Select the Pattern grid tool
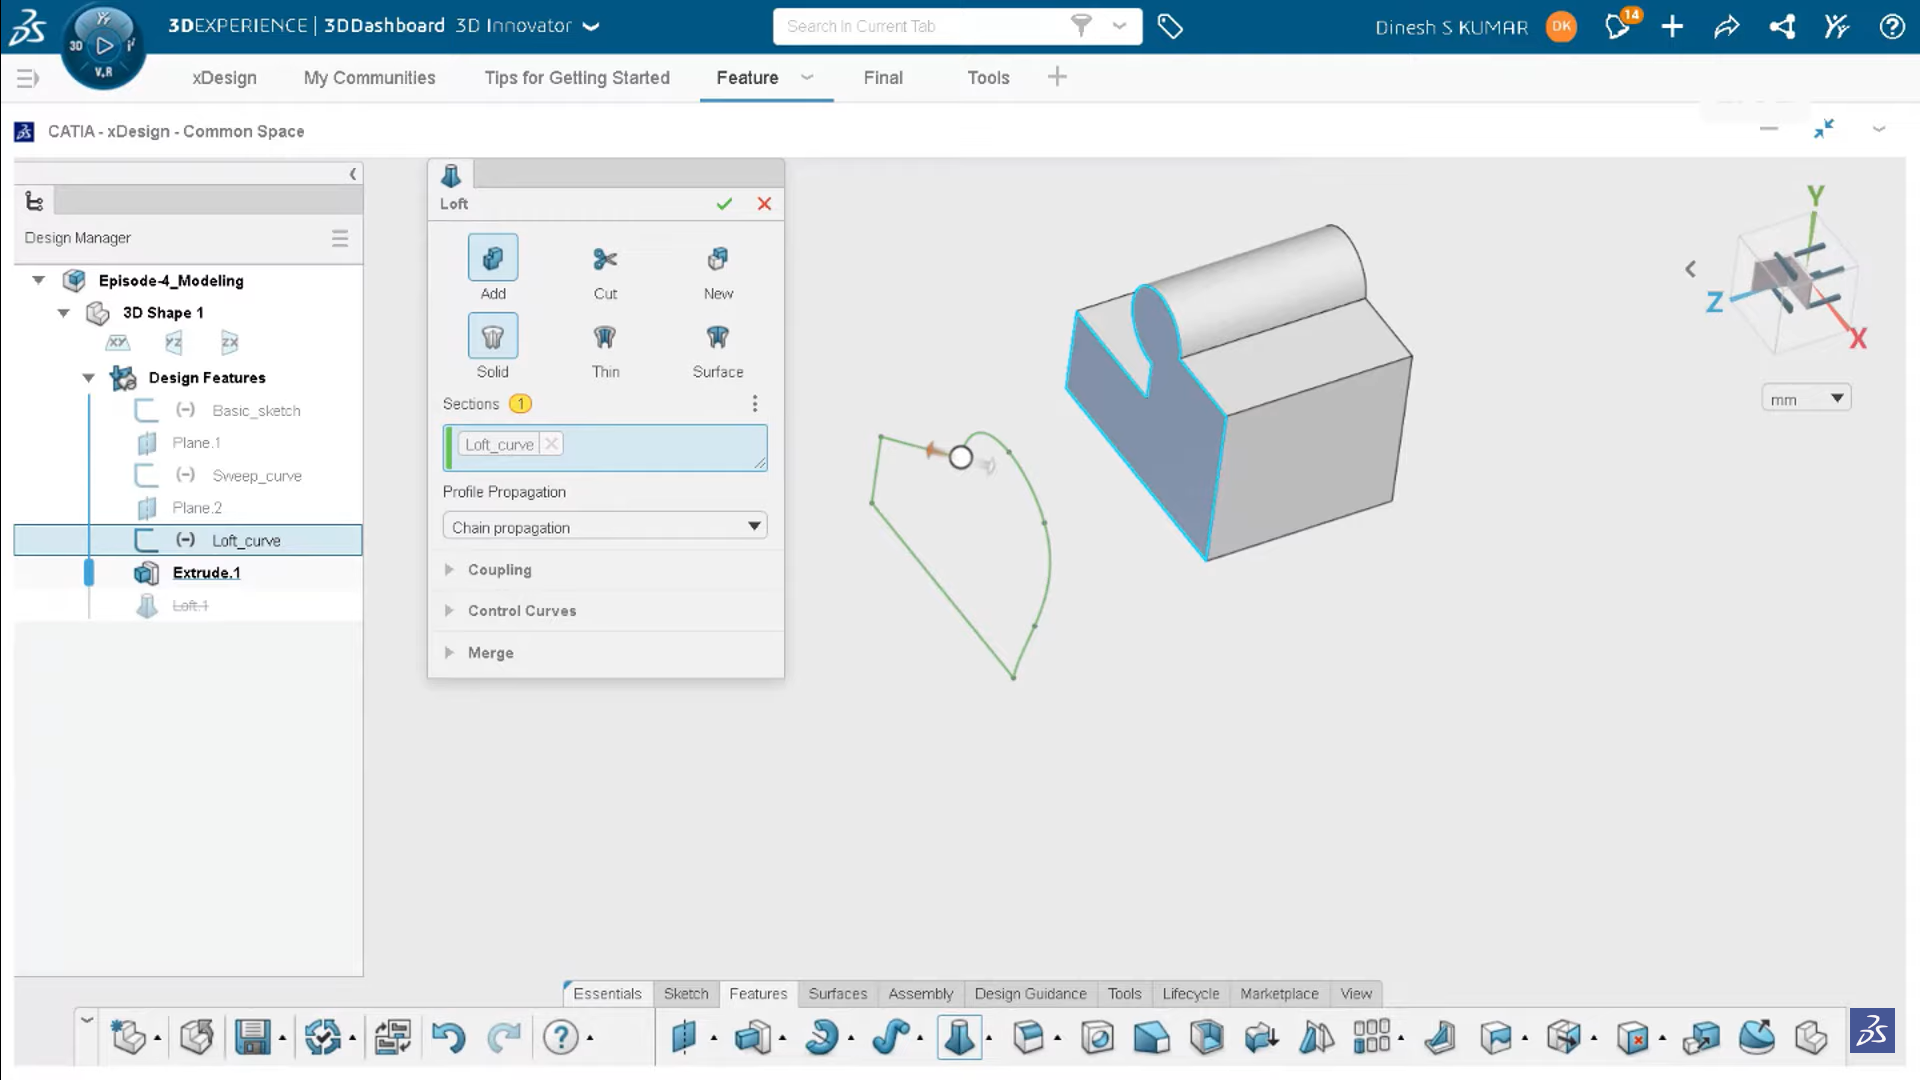This screenshot has height=1080, width=1920. [1371, 1037]
